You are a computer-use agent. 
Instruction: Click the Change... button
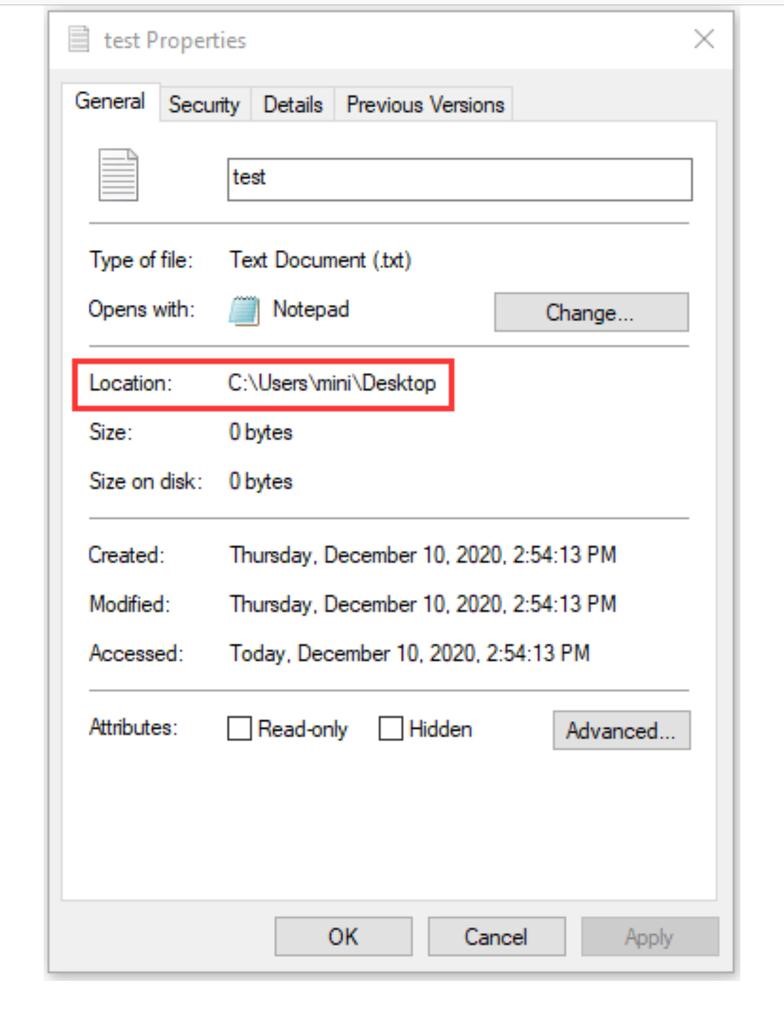point(591,312)
